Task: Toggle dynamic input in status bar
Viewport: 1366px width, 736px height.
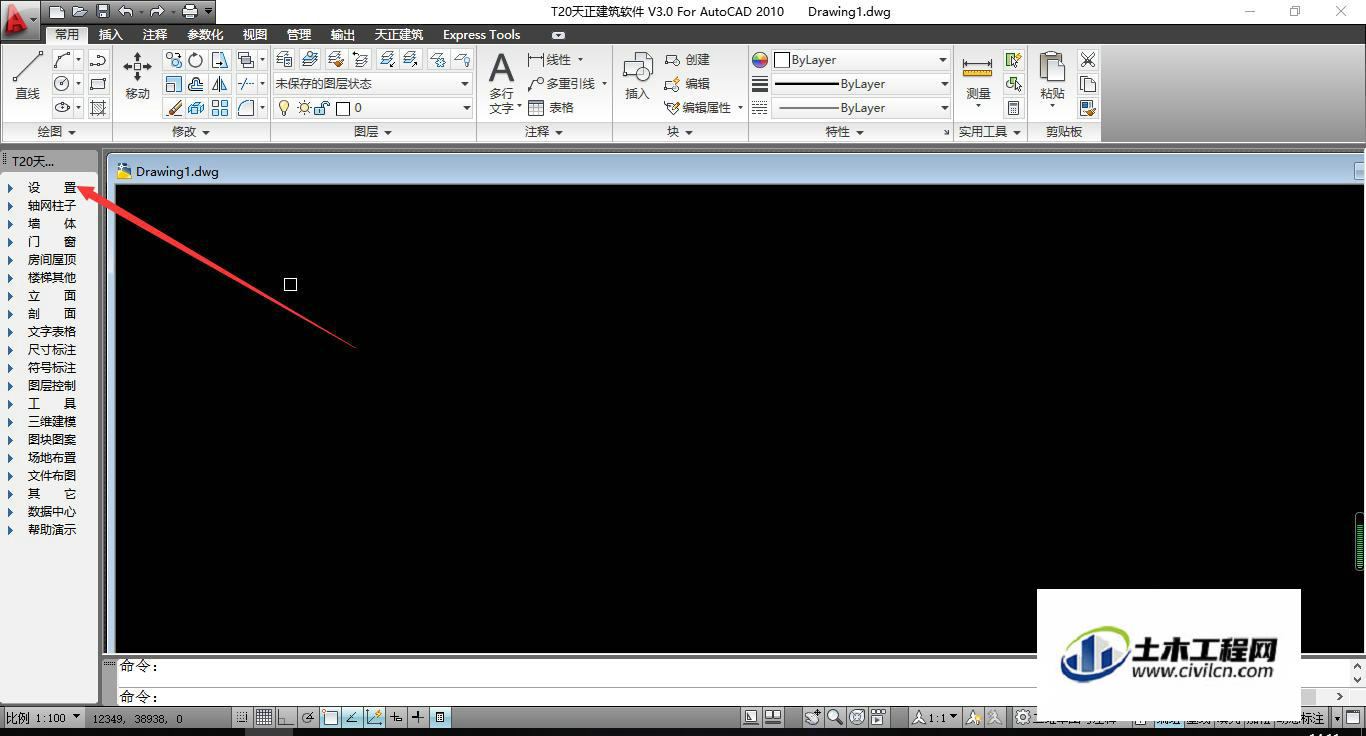Action: [396, 717]
